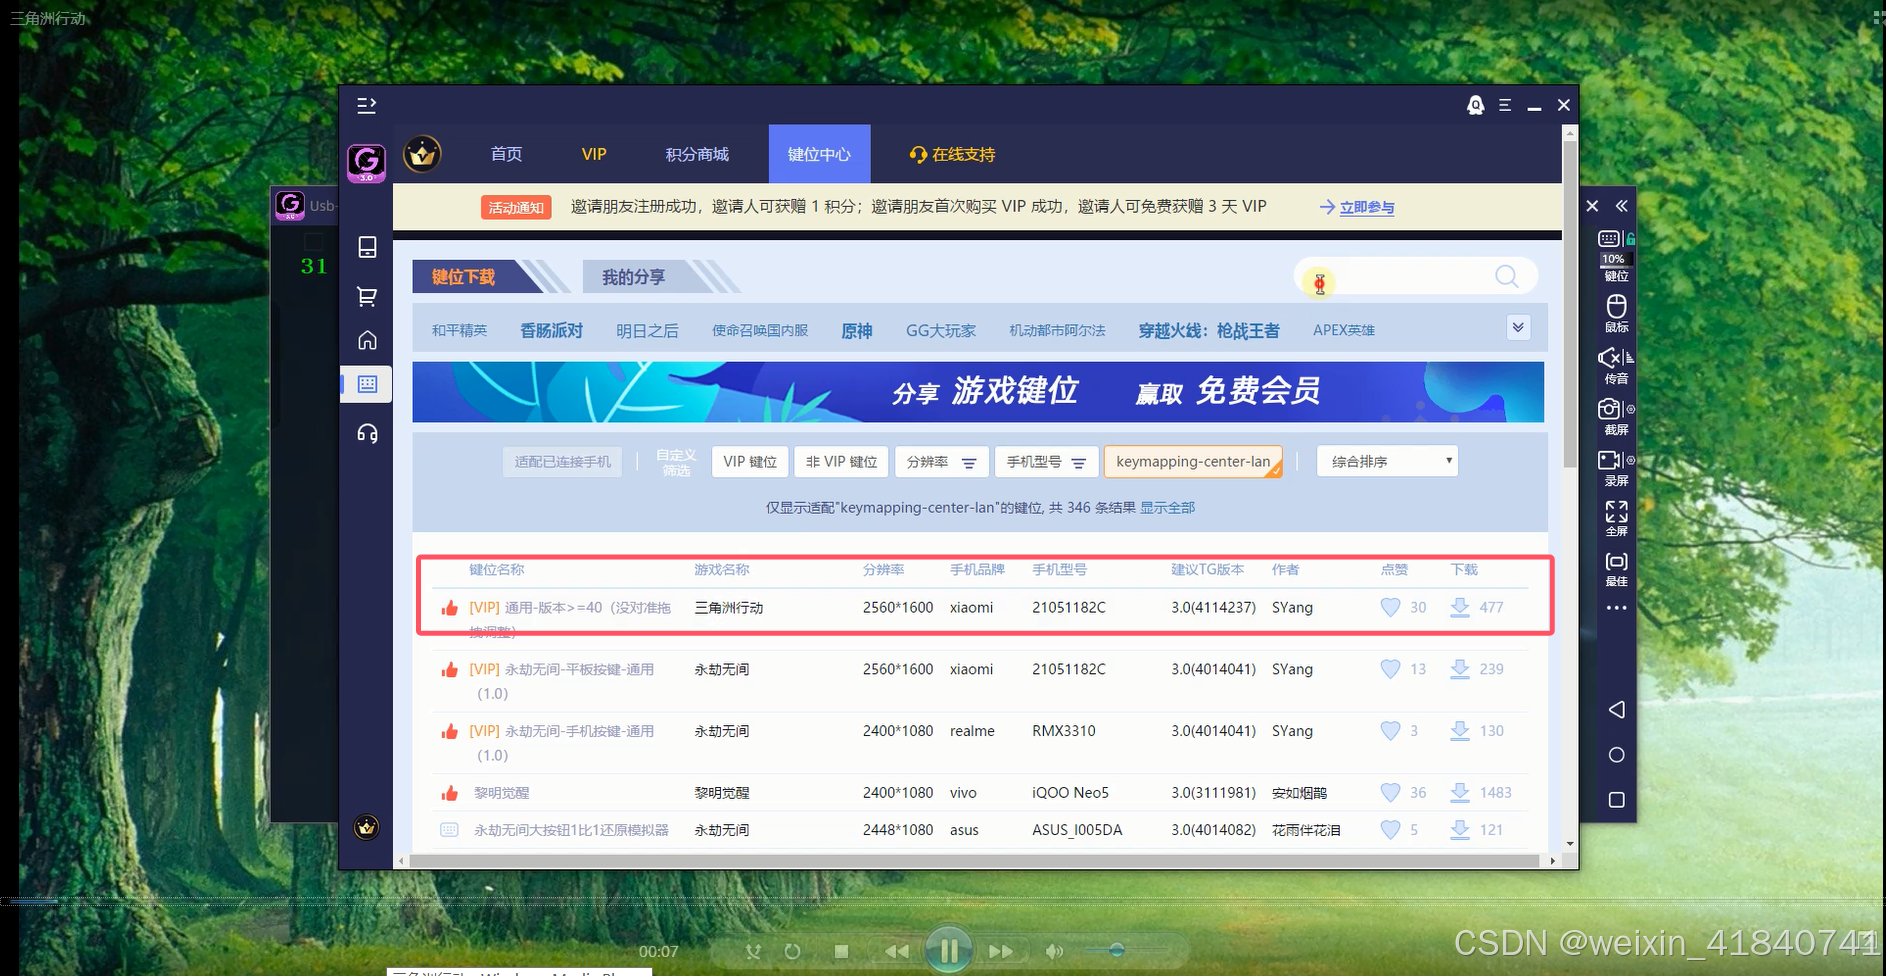Open the three-dots more options in right toolbar

[1616, 607]
